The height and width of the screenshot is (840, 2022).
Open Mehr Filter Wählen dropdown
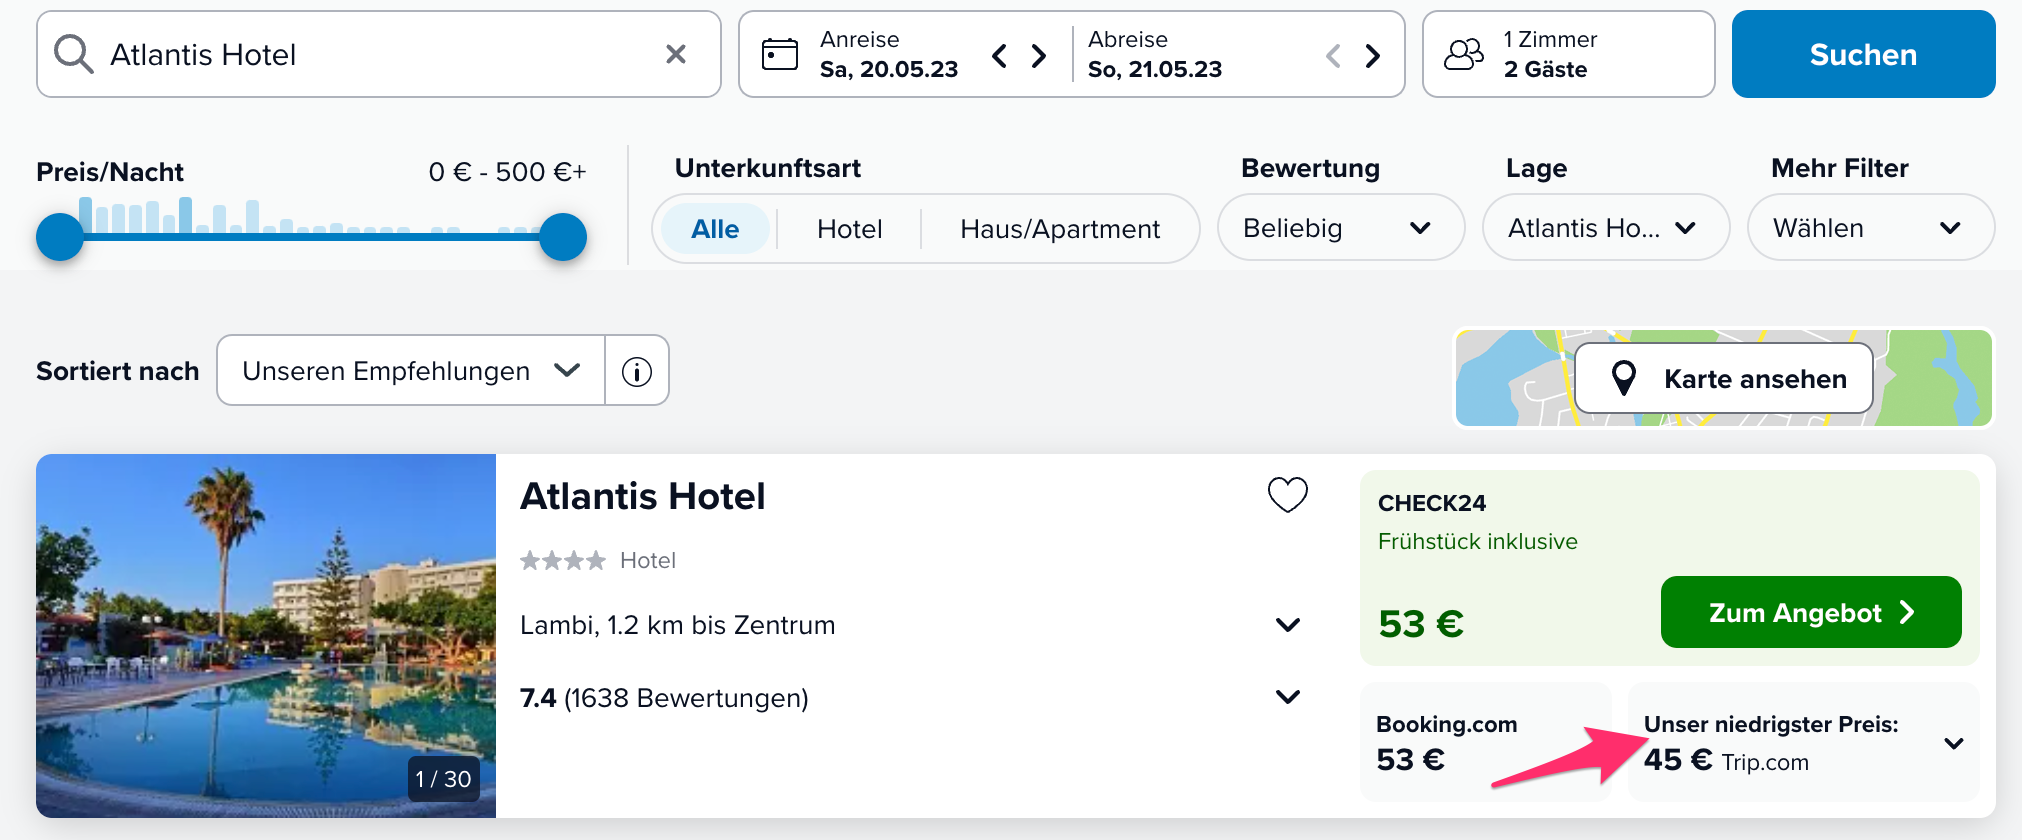(x=1869, y=228)
